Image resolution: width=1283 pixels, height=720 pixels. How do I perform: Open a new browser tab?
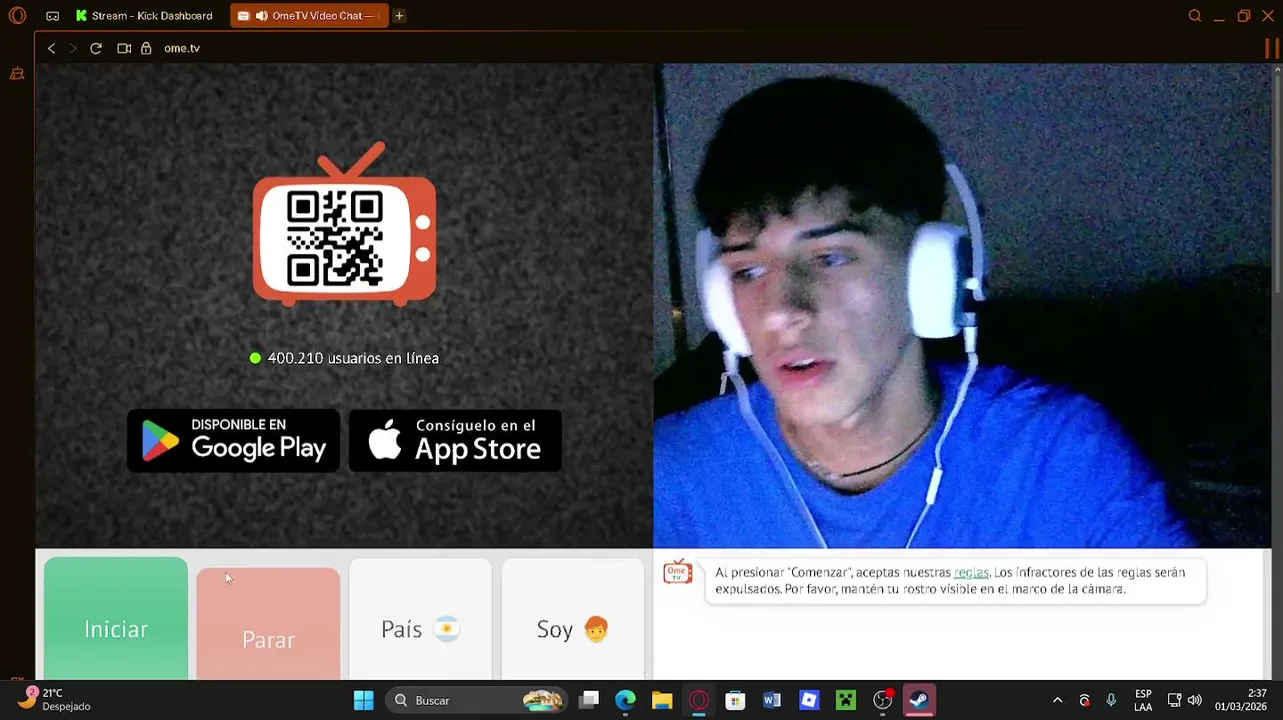click(x=399, y=16)
